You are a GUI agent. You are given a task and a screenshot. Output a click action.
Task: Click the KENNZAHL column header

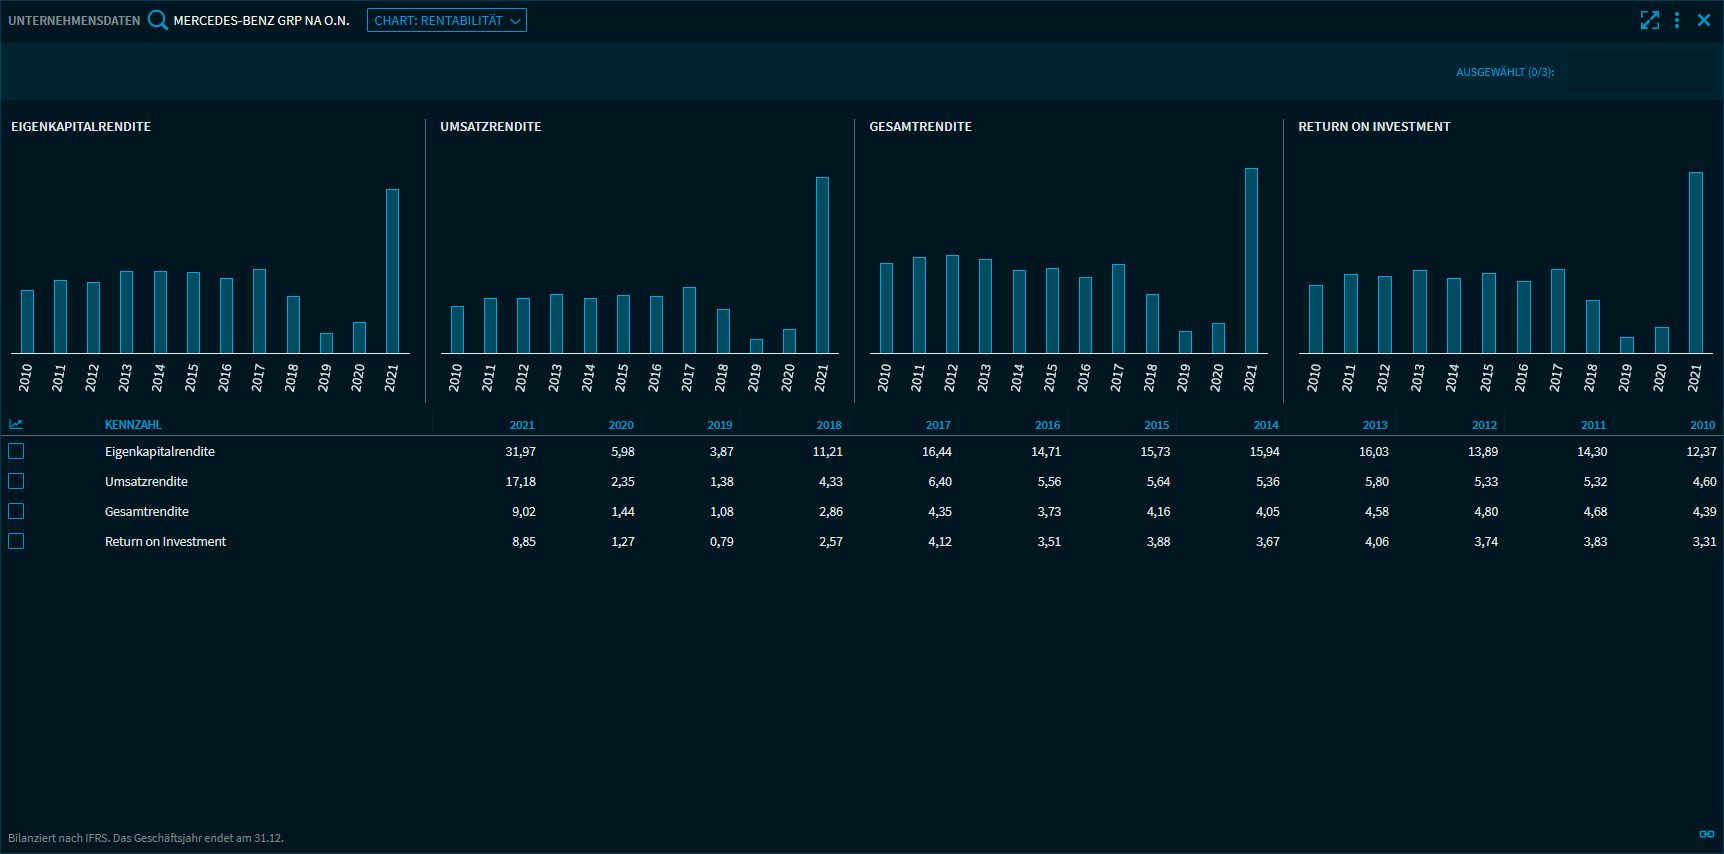[x=133, y=425]
